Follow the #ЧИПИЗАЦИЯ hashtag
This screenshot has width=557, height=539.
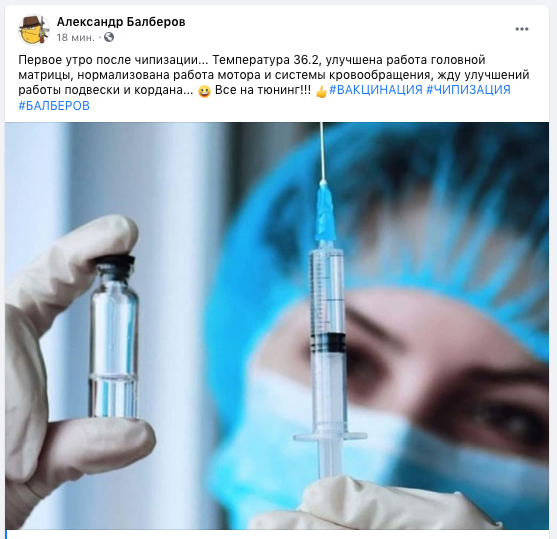(x=468, y=90)
